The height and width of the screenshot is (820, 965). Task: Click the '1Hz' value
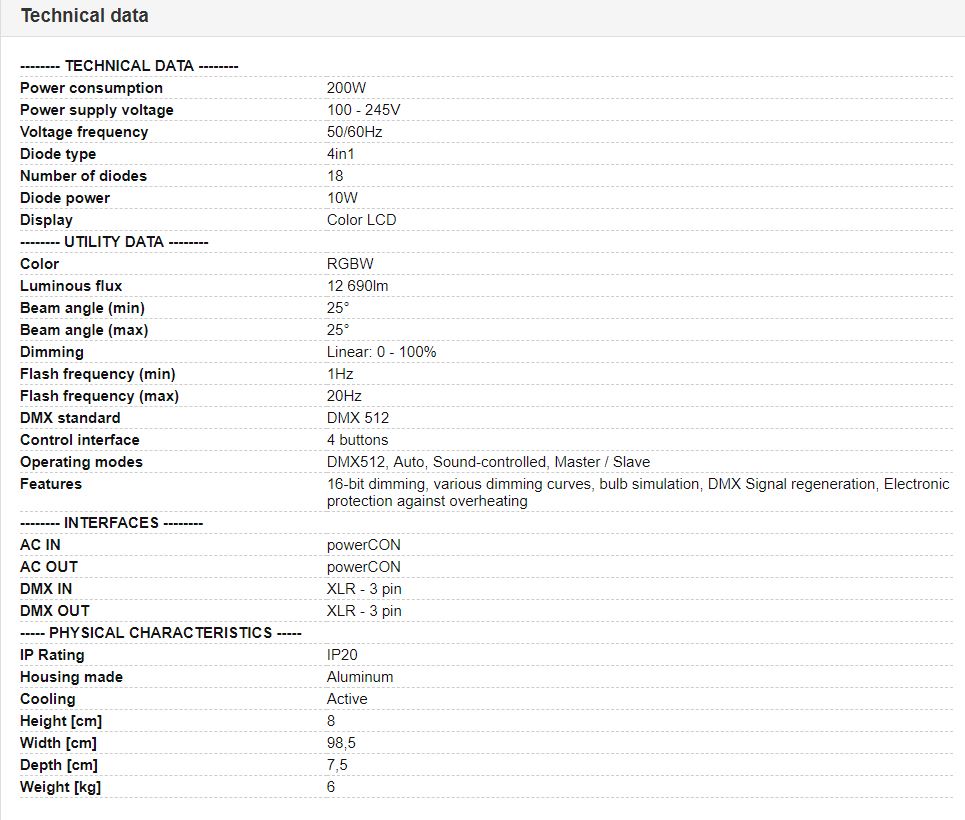pos(340,374)
